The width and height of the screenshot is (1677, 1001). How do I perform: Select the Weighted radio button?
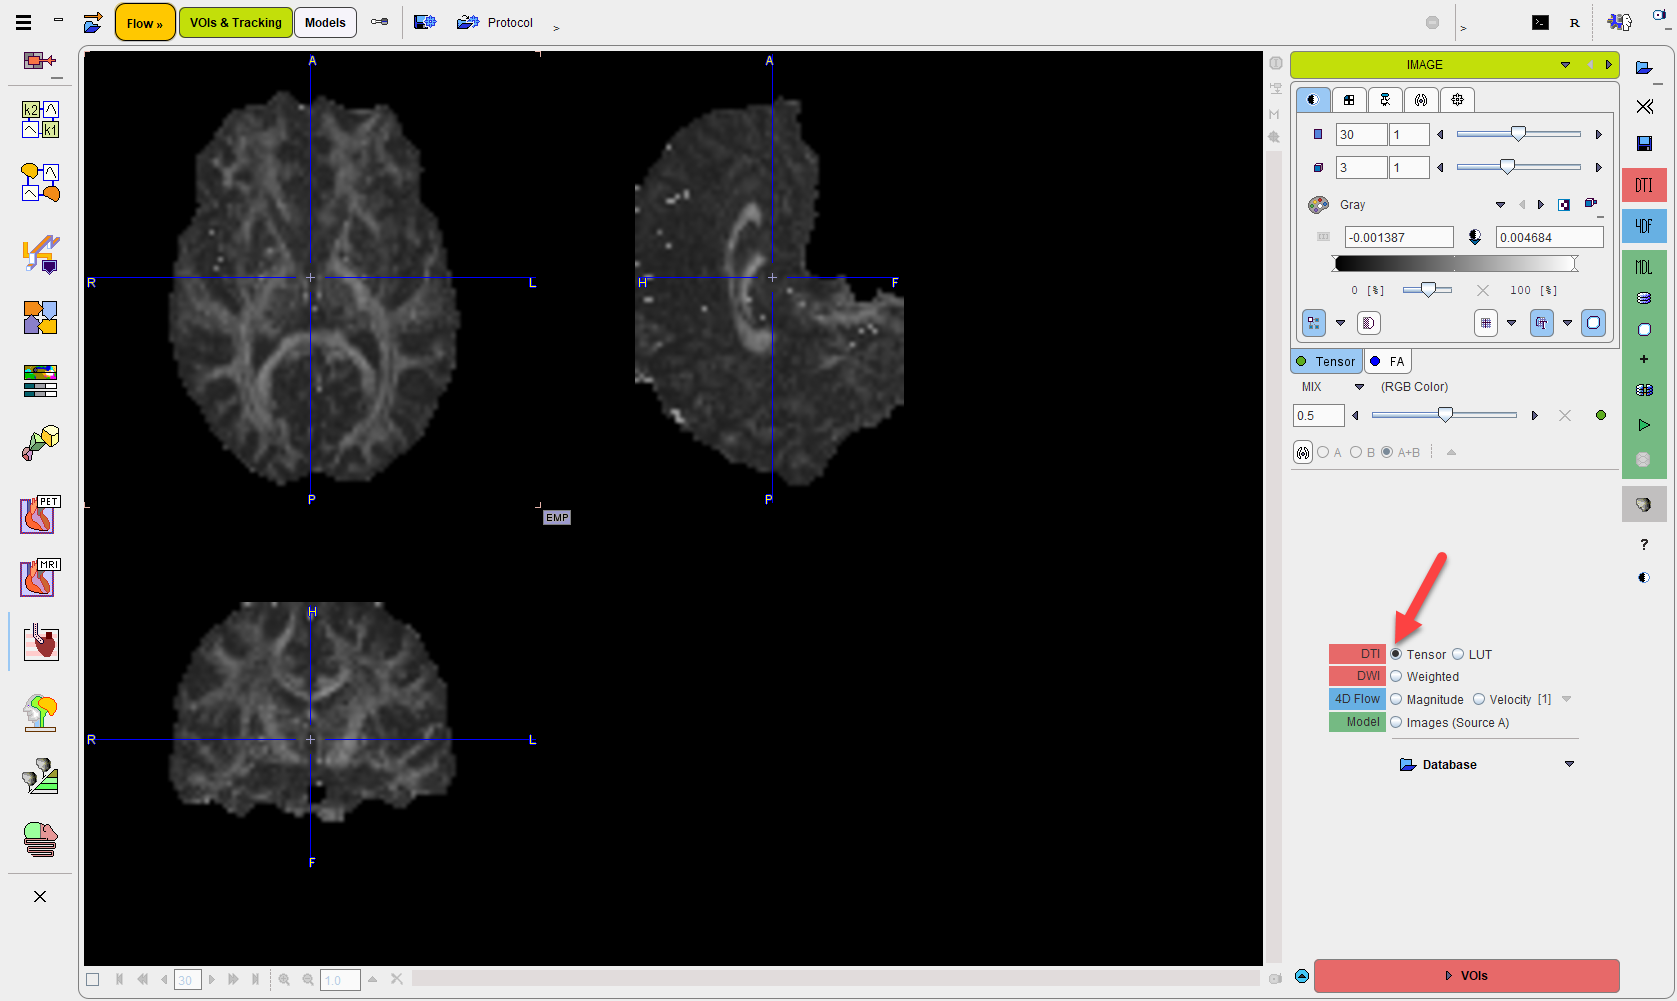tap(1396, 677)
